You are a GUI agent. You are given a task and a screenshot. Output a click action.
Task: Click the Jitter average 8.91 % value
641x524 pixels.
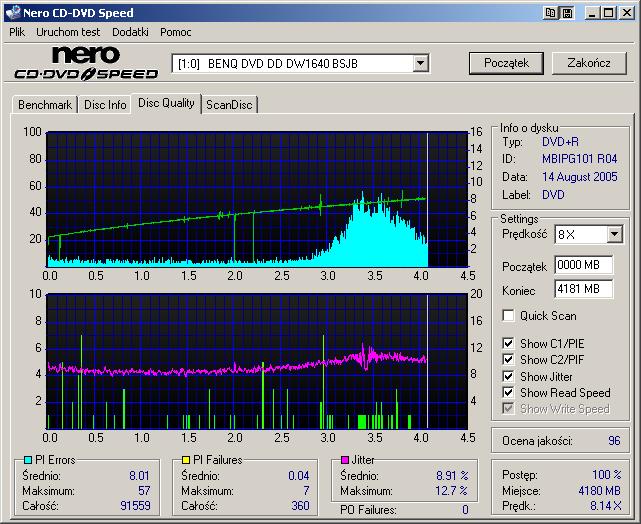[x=452, y=475]
